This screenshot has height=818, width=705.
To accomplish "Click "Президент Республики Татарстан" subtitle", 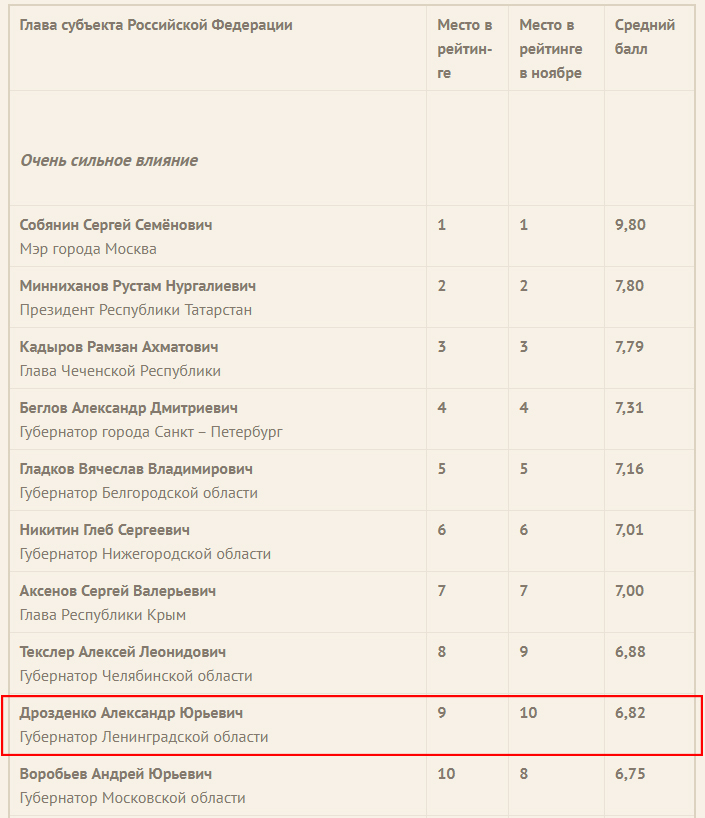I will point(136,310).
